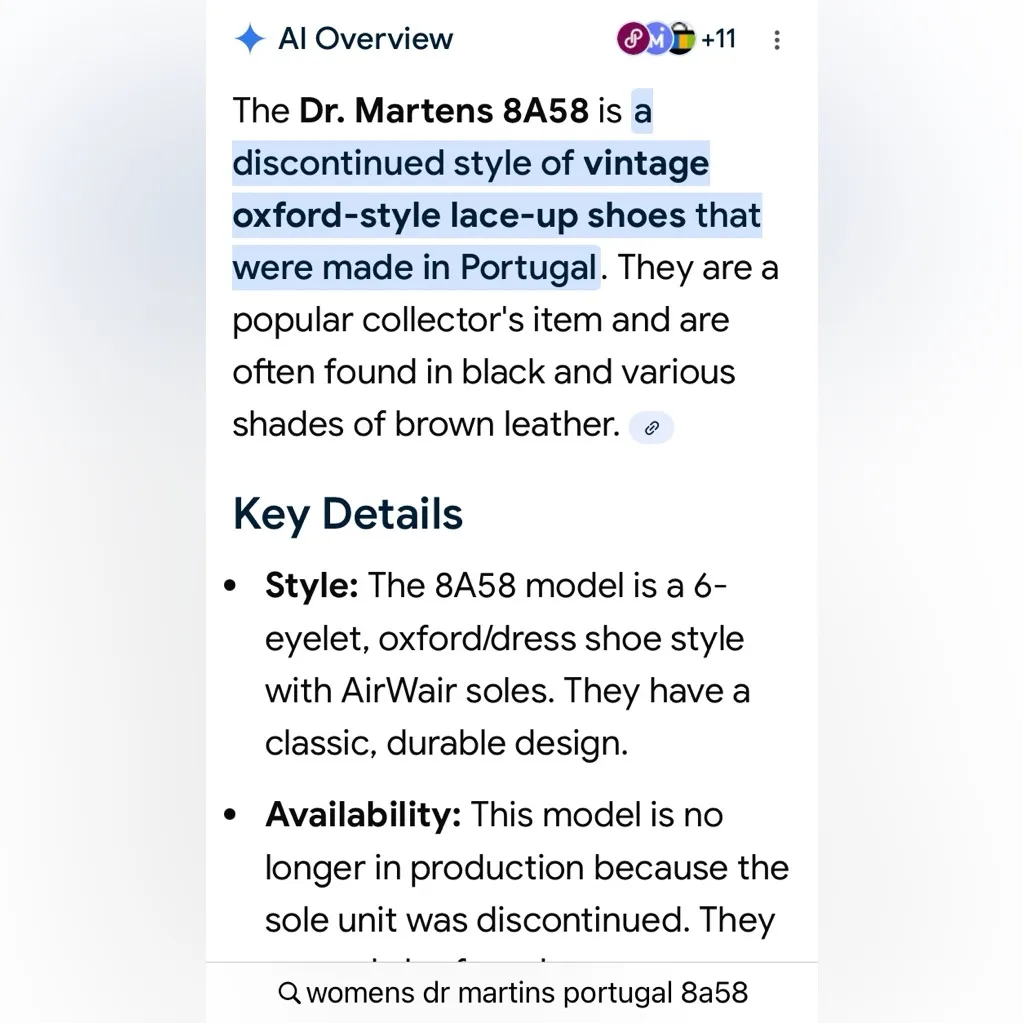The height and width of the screenshot is (1023, 1023).
Task: Tap the search query 'womens dr martins portugal 8a58'
Action: (527, 993)
